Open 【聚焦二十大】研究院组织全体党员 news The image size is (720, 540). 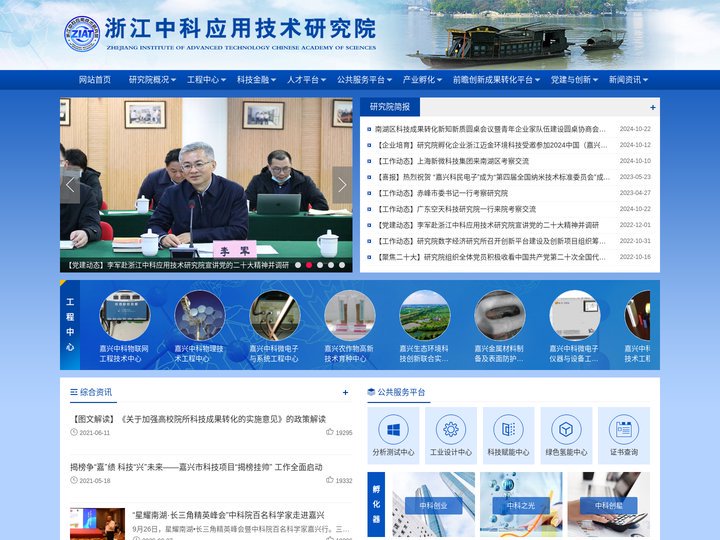click(x=490, y=257)
